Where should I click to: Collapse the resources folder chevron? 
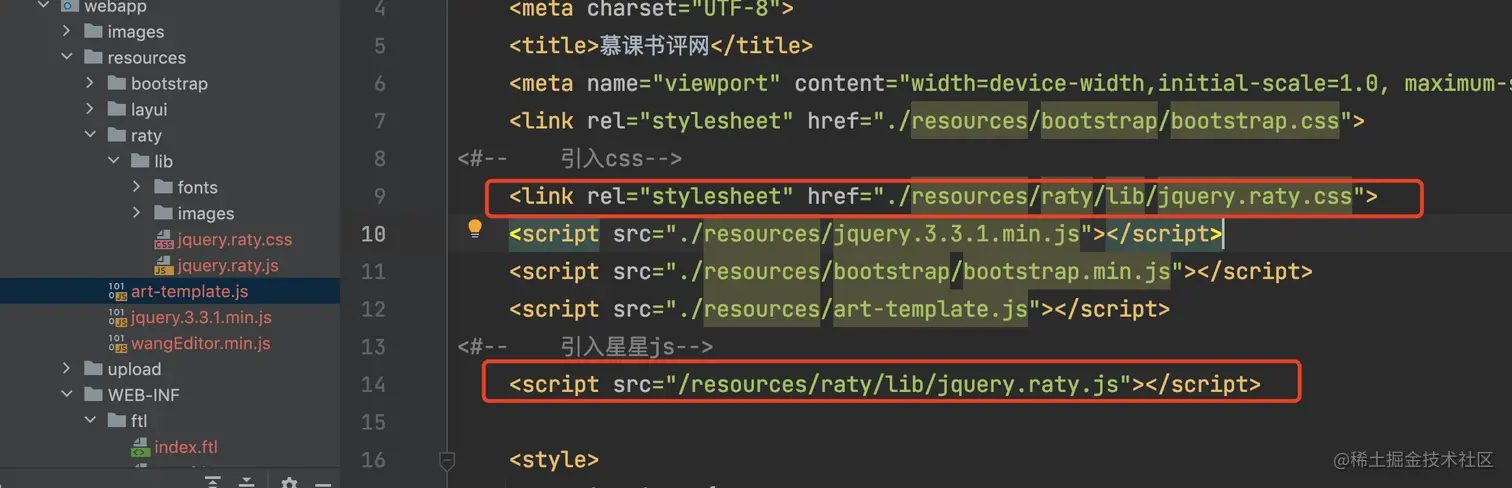point(66,58)
